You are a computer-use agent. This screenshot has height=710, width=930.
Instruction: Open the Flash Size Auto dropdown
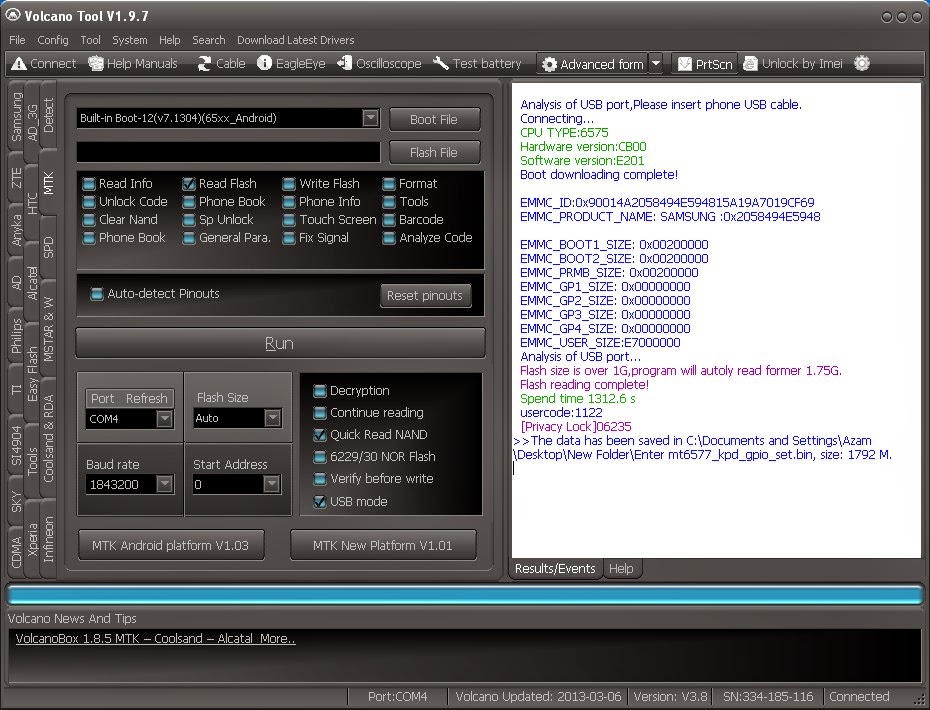(272, 418)
